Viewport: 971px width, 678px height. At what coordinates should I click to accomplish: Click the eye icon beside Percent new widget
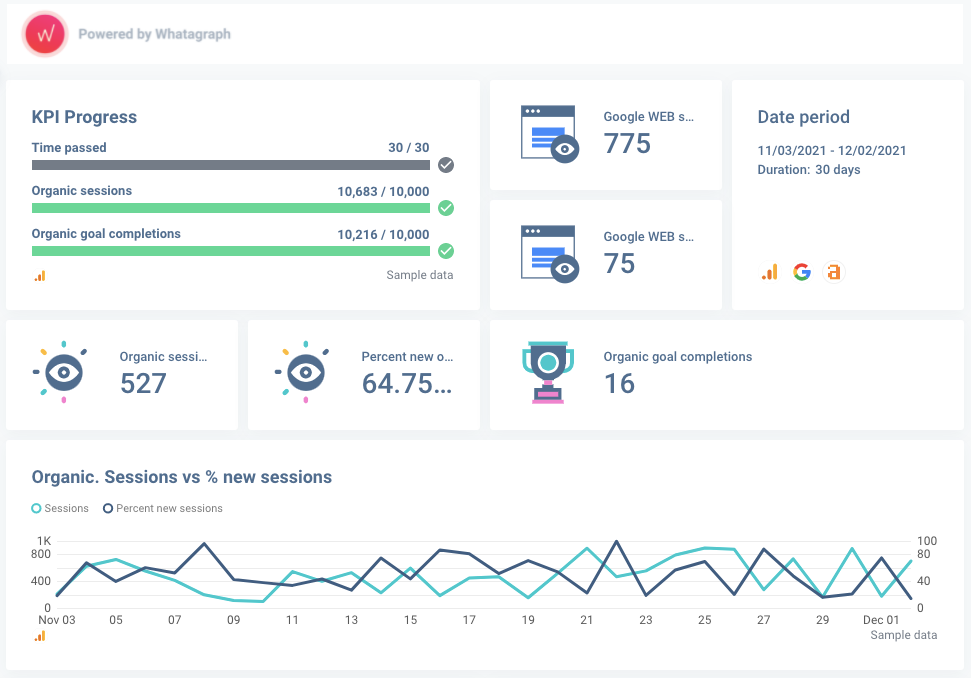tap(302, 372)
